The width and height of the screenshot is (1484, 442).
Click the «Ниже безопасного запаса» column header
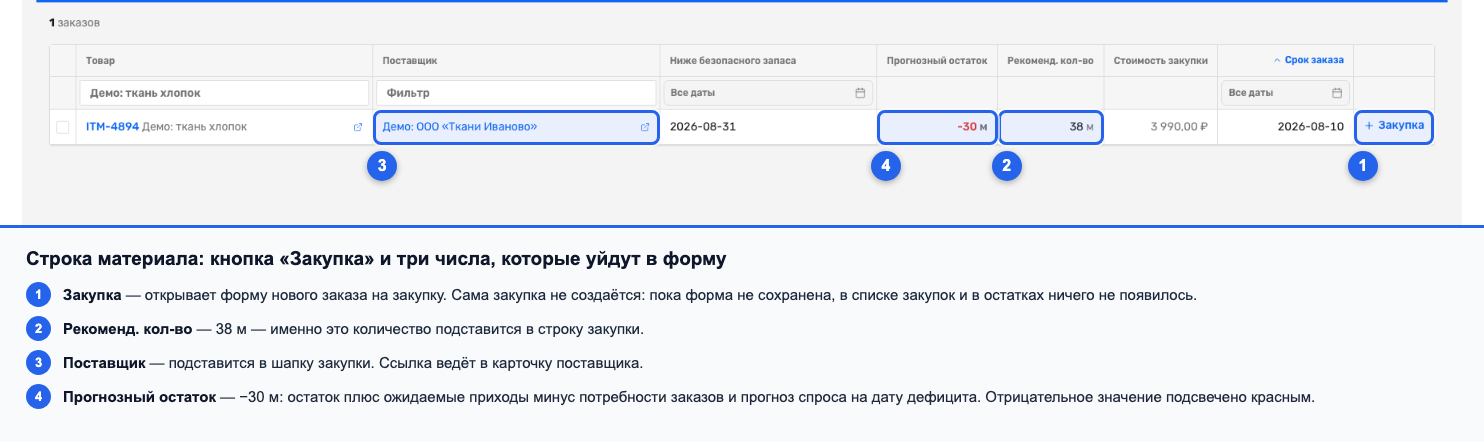[x=733, y=61]
